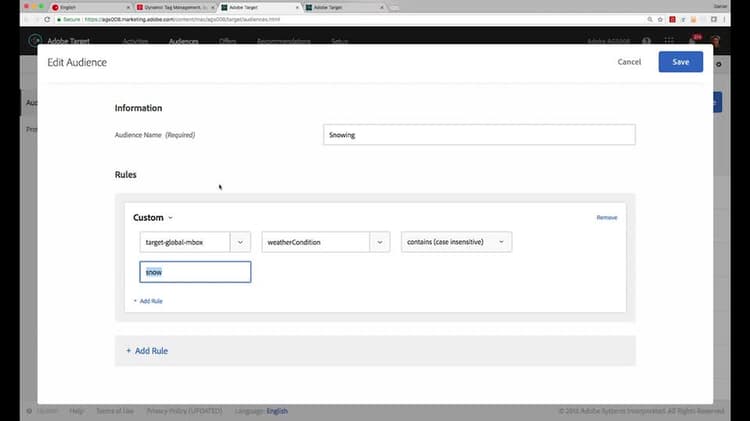Click the site secure lock icon
The height and width of the screenshot is (421, 750).
[x=59, y=20]
